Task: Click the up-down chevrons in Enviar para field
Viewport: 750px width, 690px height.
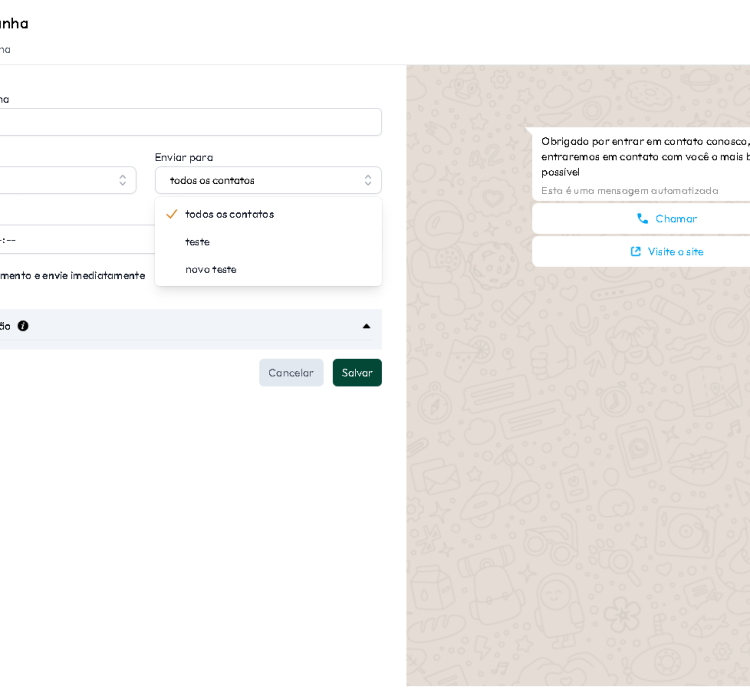Action: pos(367,181)
